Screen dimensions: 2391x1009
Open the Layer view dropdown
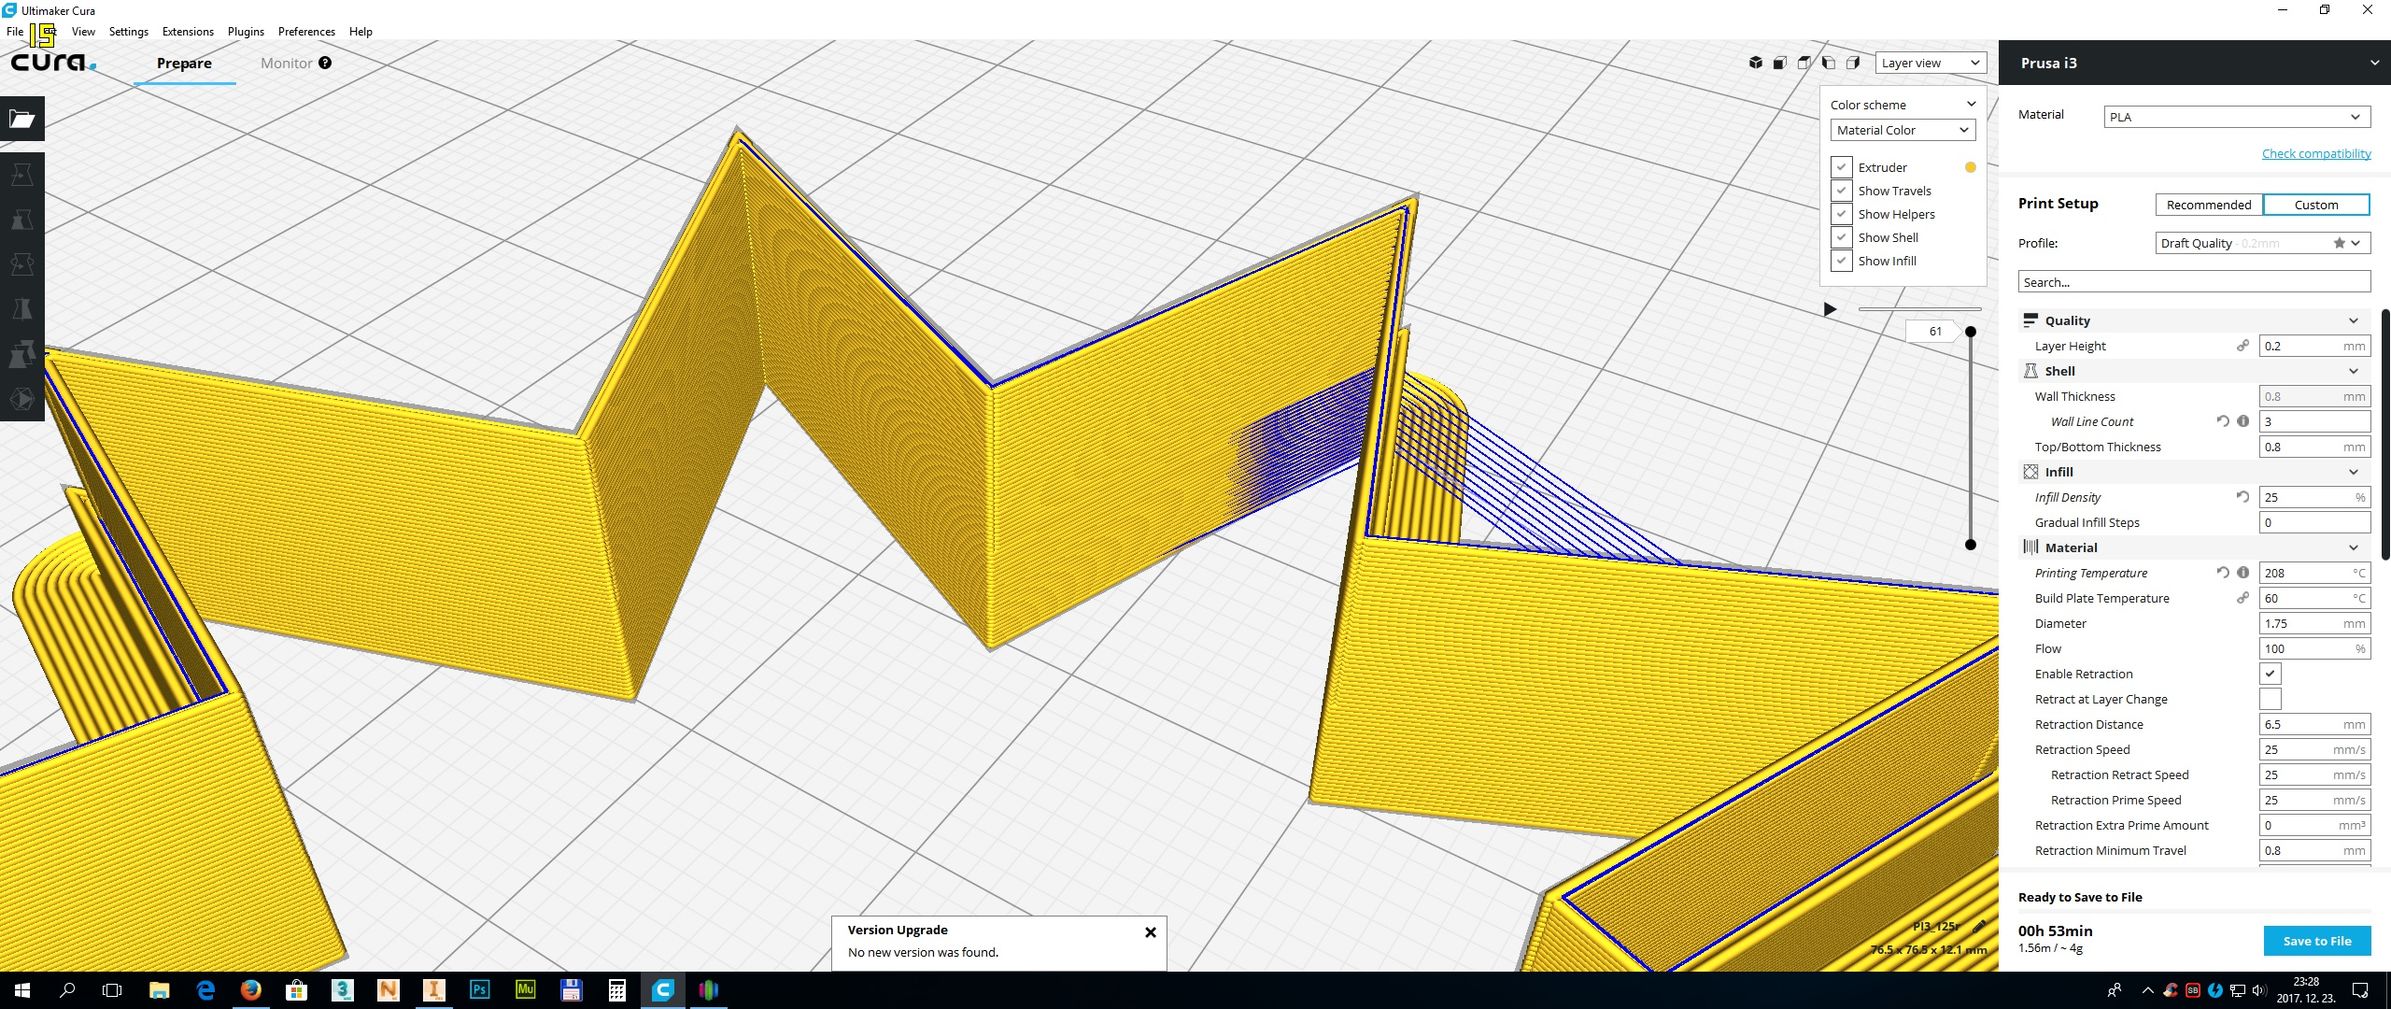point(1930,63)
